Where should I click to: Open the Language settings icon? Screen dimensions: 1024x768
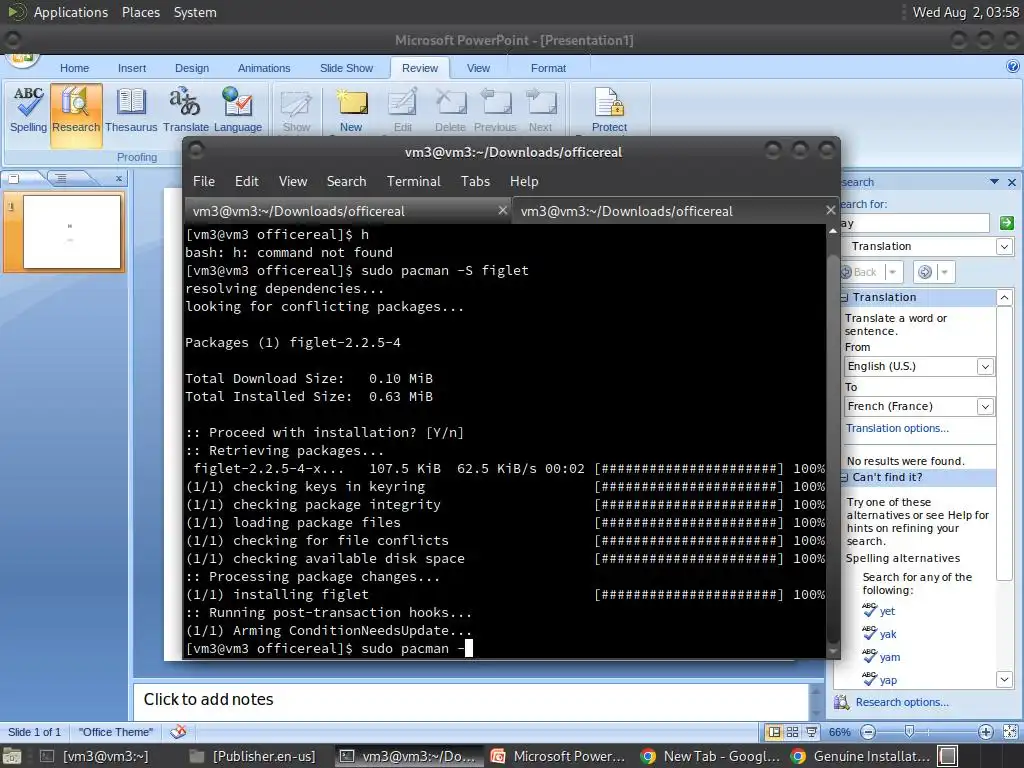[x=238, y=110]
